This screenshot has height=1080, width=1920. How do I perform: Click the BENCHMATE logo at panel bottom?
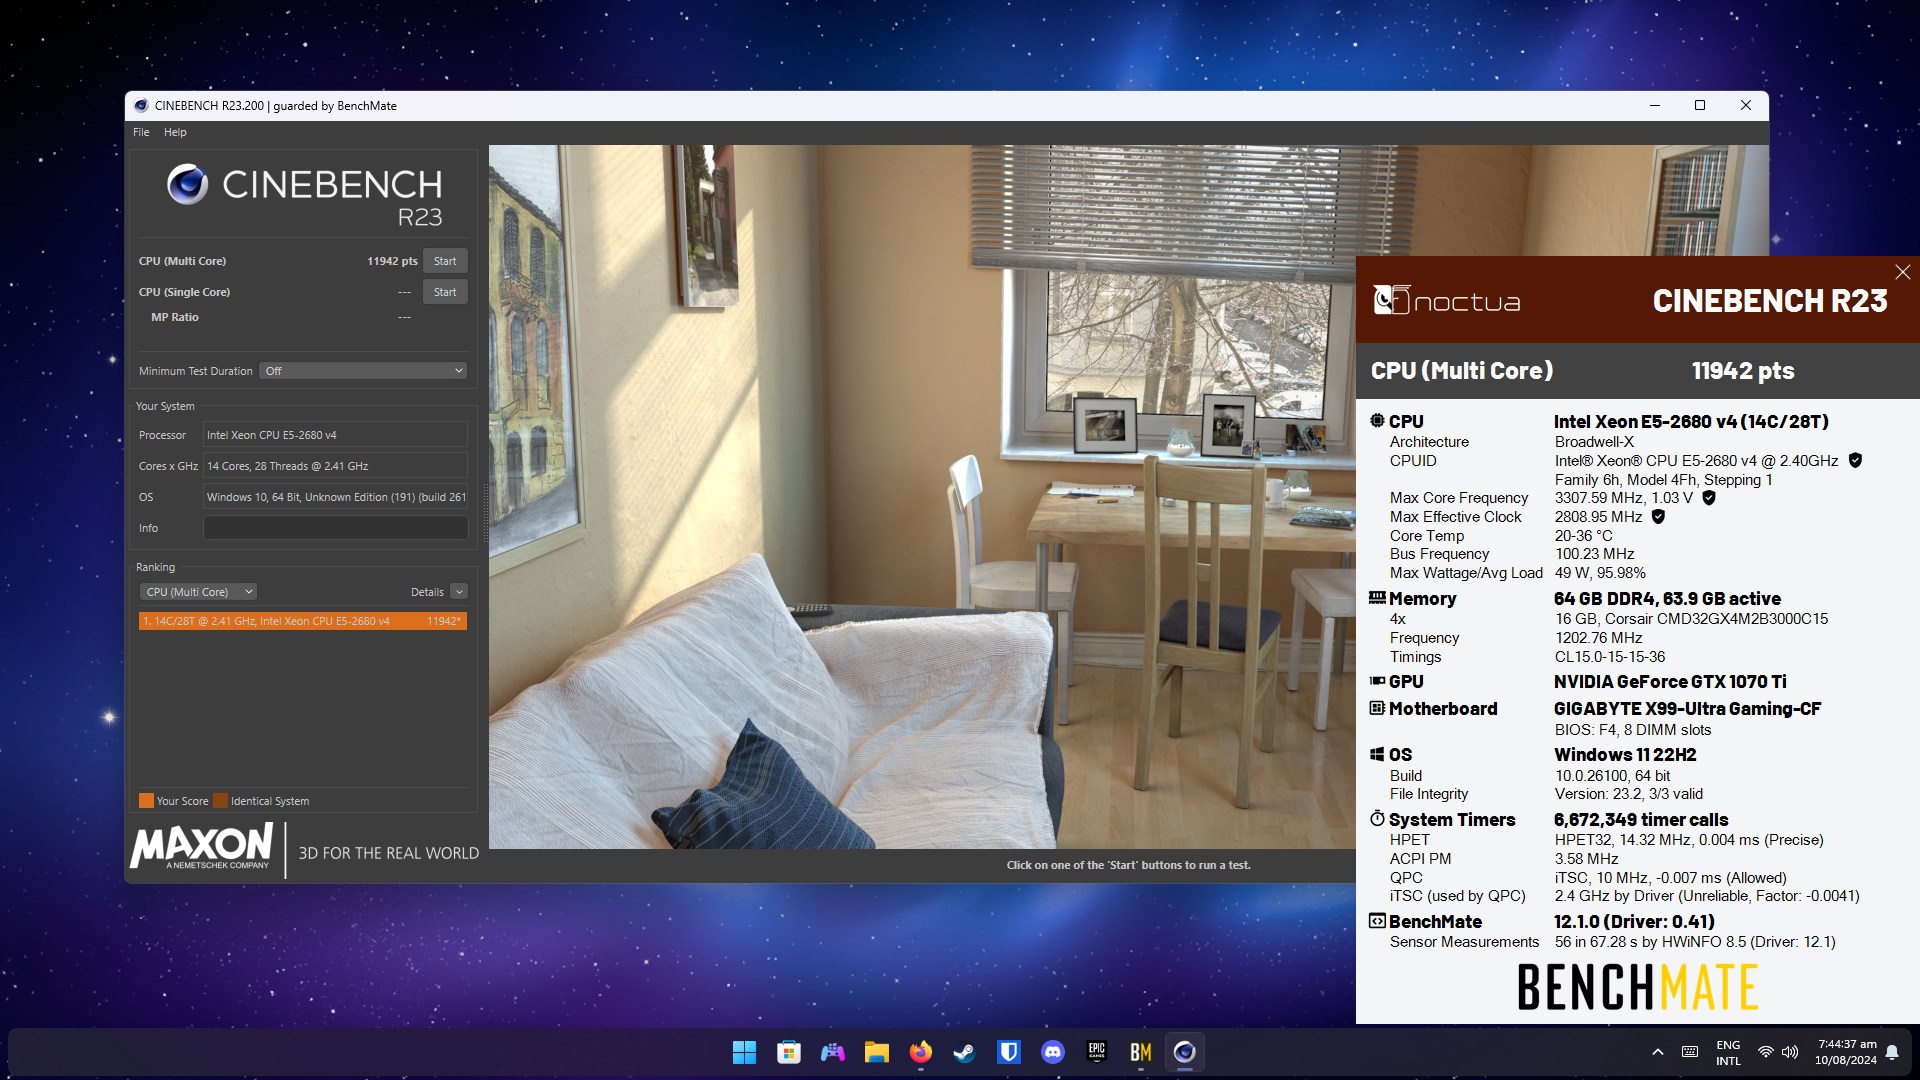1637,987
